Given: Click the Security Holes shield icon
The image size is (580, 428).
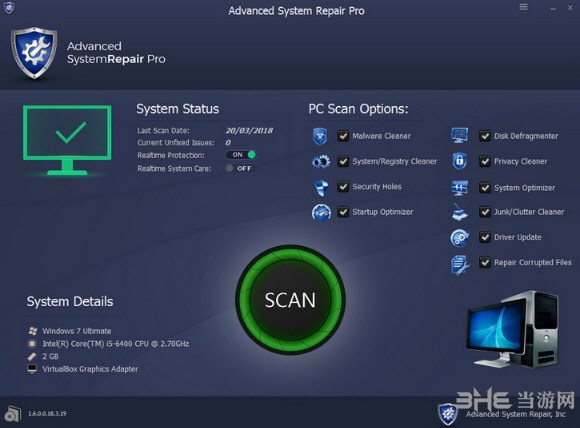Looking at the screenshot, I should point(321,187).
